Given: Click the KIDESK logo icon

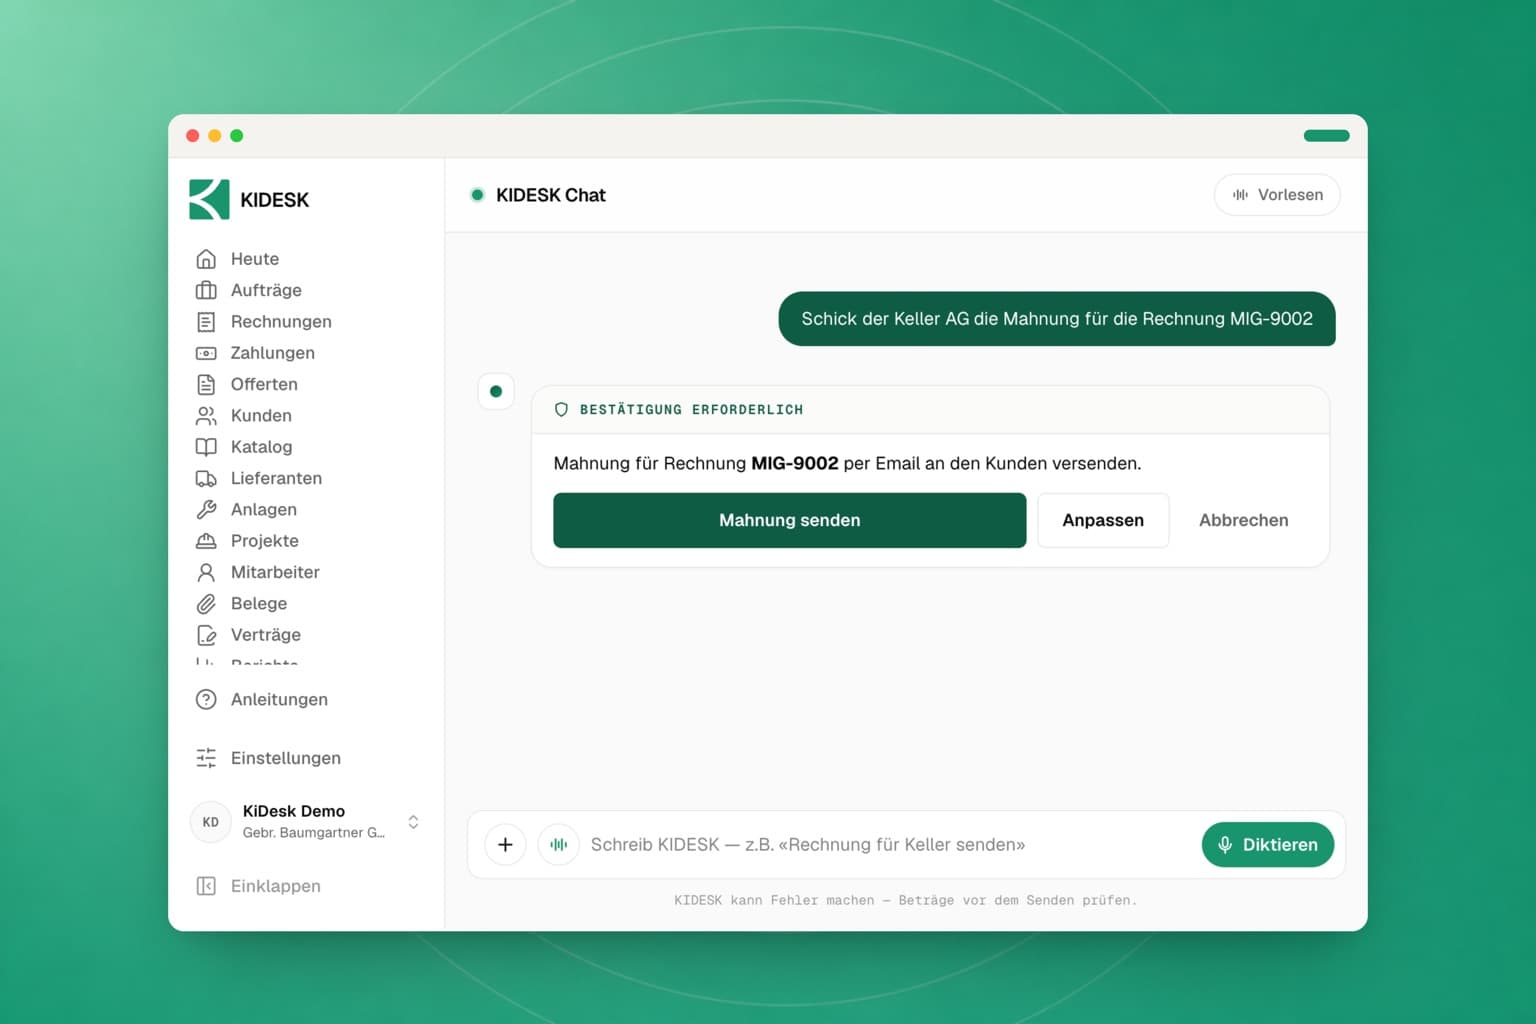Looking at the screenshot, I should 209,199.
